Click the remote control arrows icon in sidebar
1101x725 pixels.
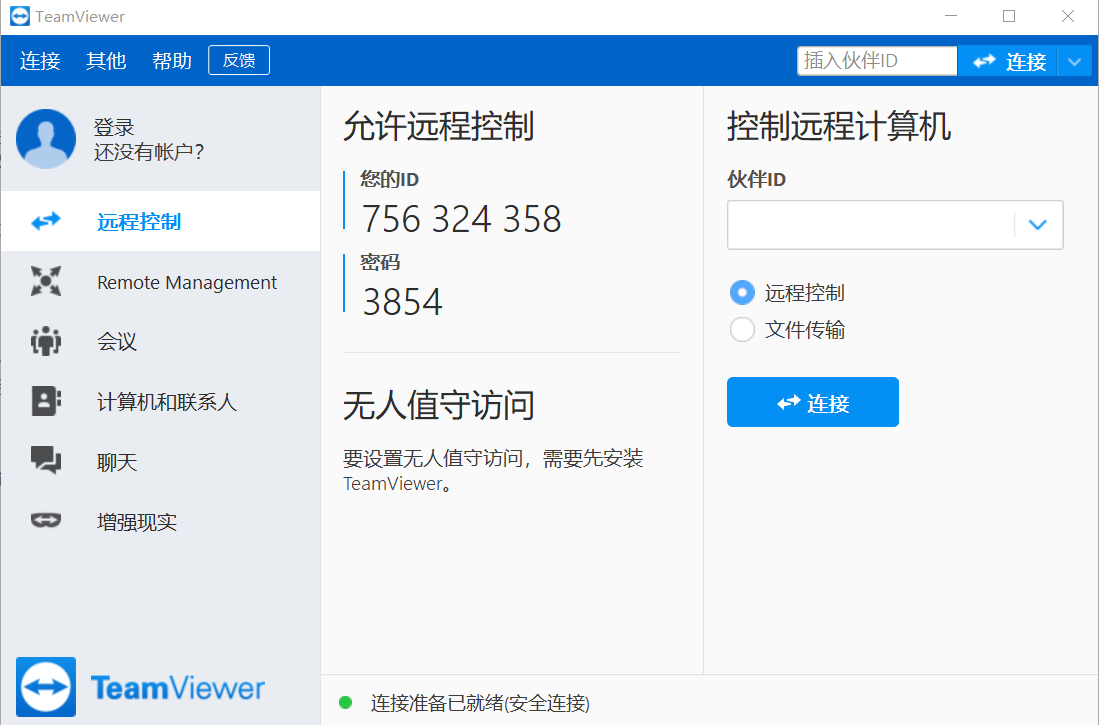[x=46, y=221]
